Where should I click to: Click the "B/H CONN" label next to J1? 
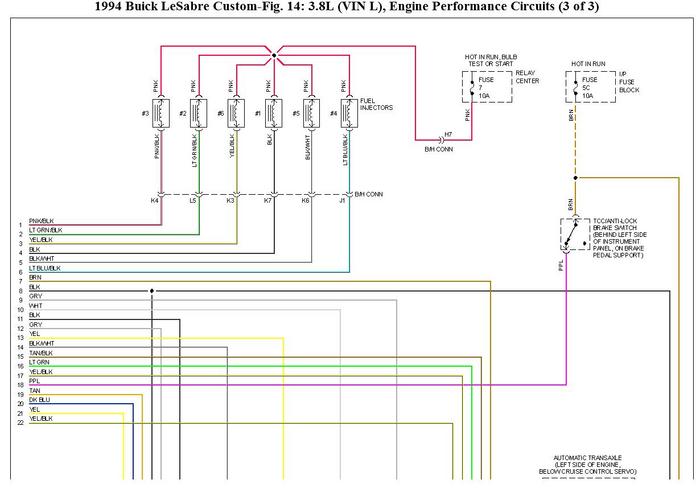368,194
